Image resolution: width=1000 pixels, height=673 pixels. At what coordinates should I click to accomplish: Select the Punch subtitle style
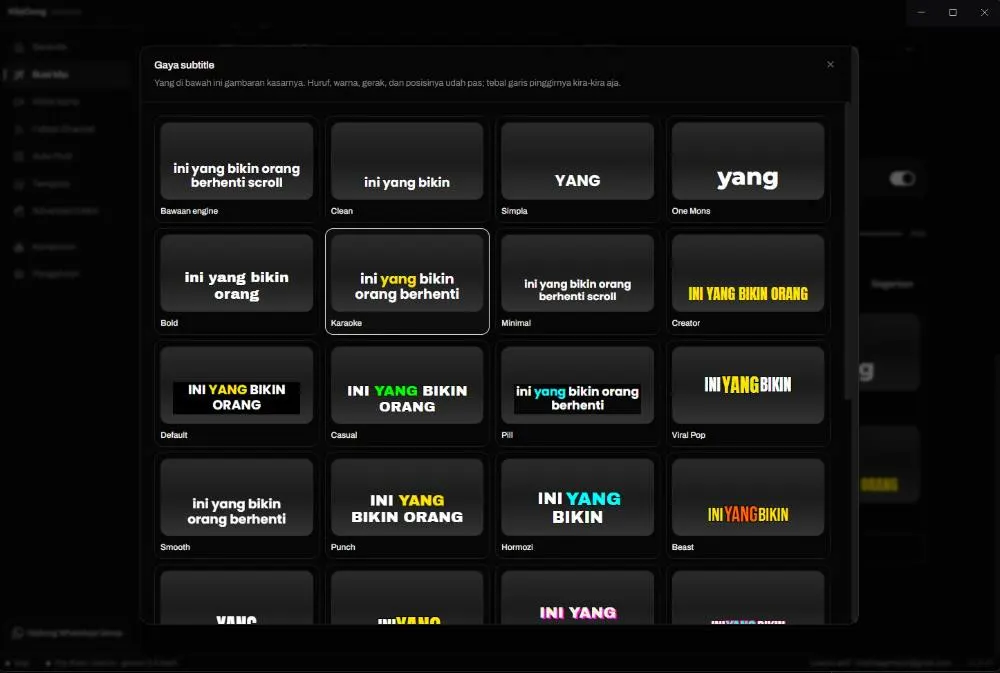[x=407, y=505]
